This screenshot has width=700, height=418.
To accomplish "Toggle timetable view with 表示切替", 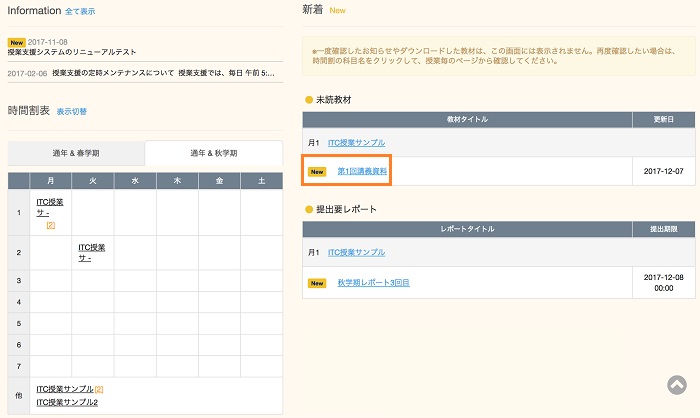I will point(72,112).
